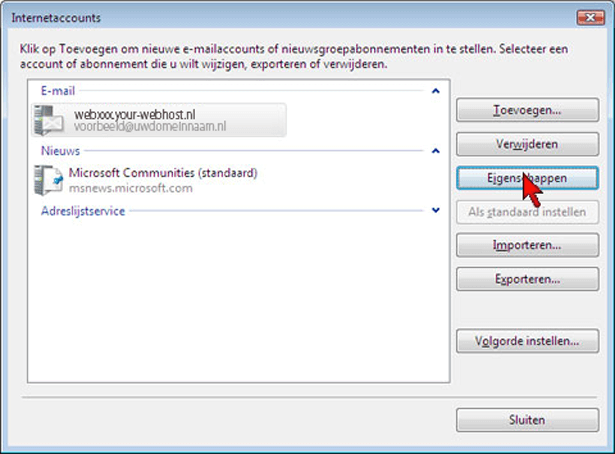Click the Als standaard instellen button
This screenshot has height=454, width=615.
tap(528, 212)
